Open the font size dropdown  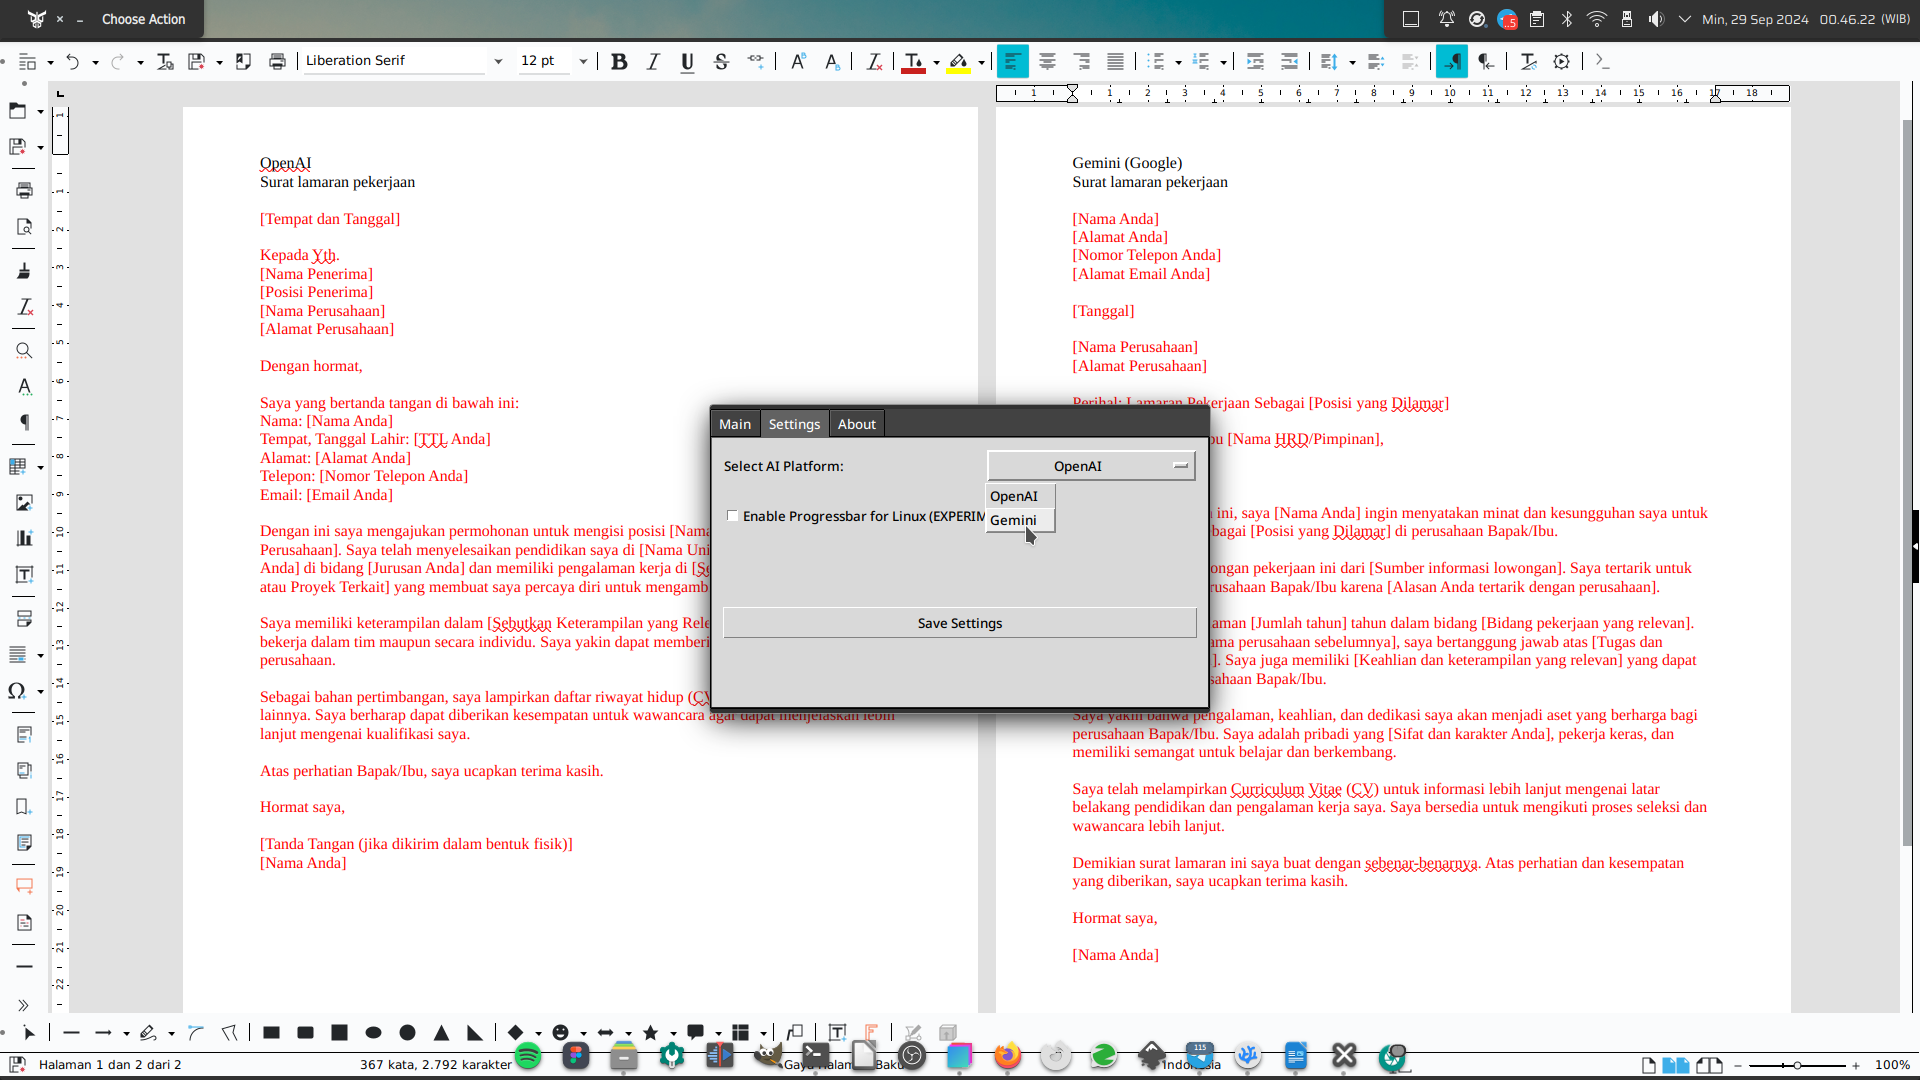click(583, 62)
